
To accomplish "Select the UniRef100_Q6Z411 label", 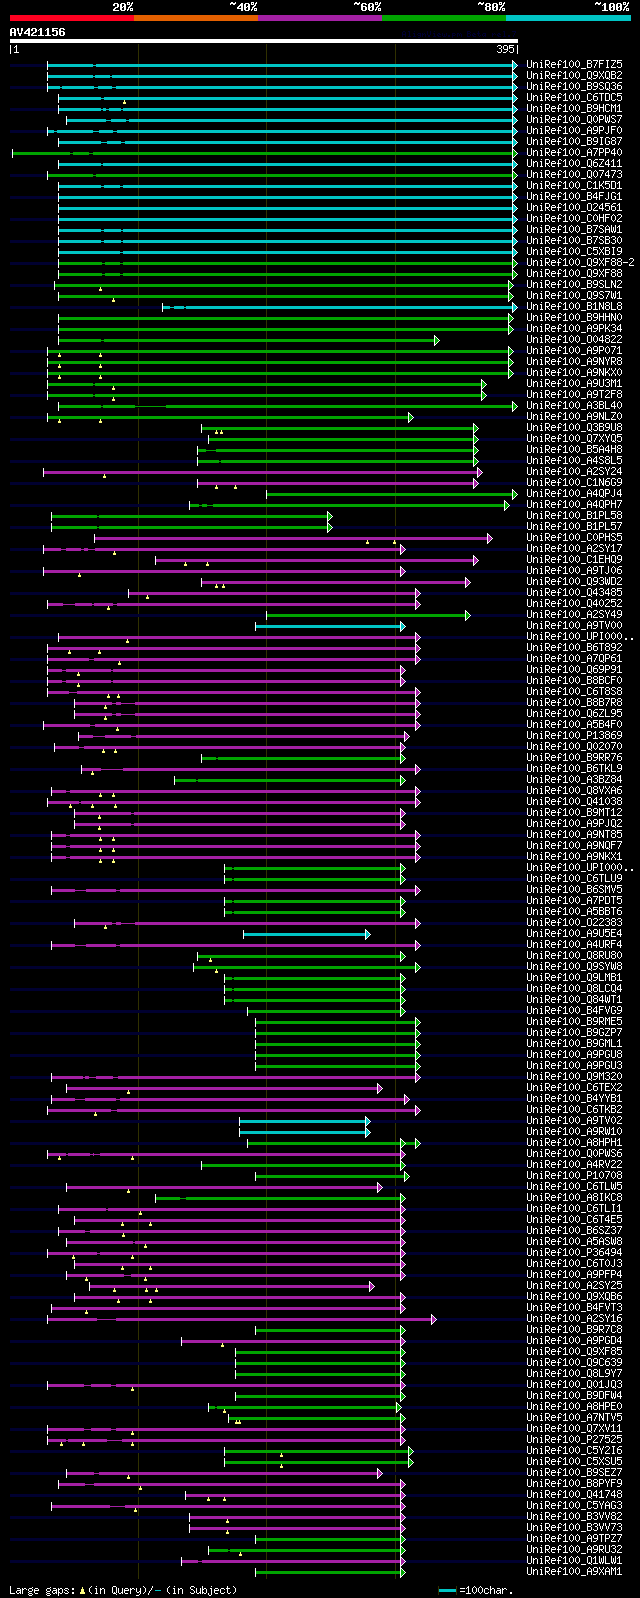I will pyautogui.click(x=574, y=163).
